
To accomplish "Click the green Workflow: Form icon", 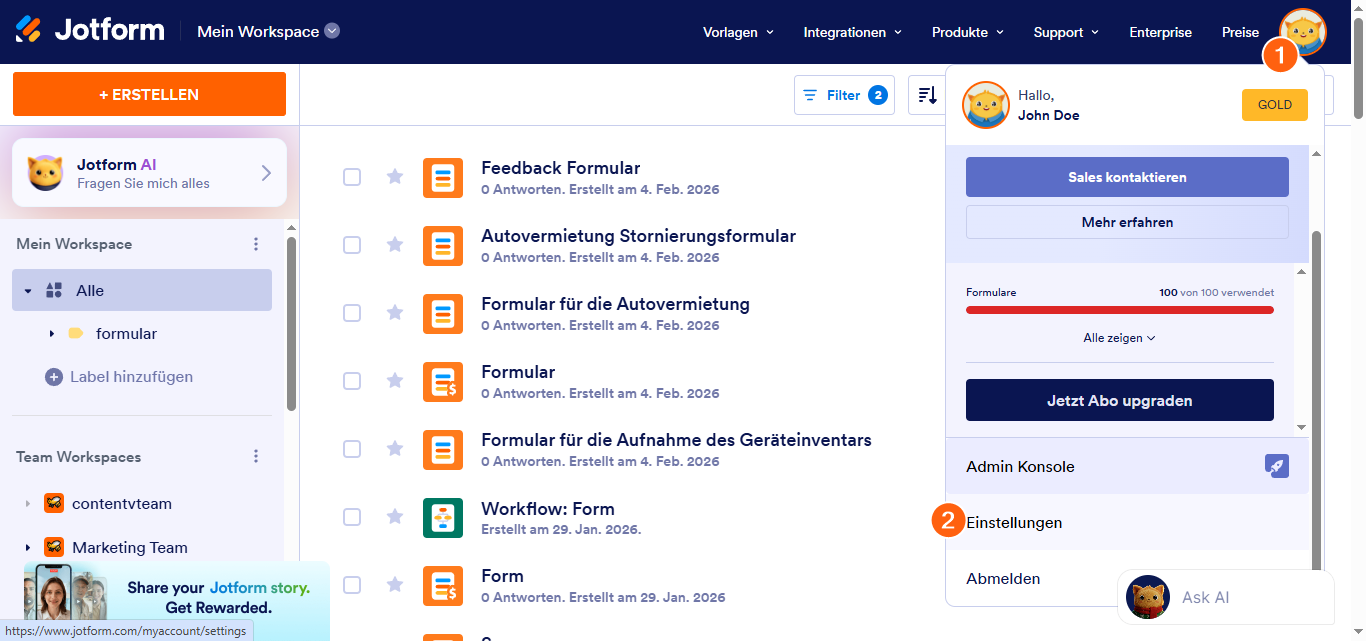I will (x=443, y=517).
